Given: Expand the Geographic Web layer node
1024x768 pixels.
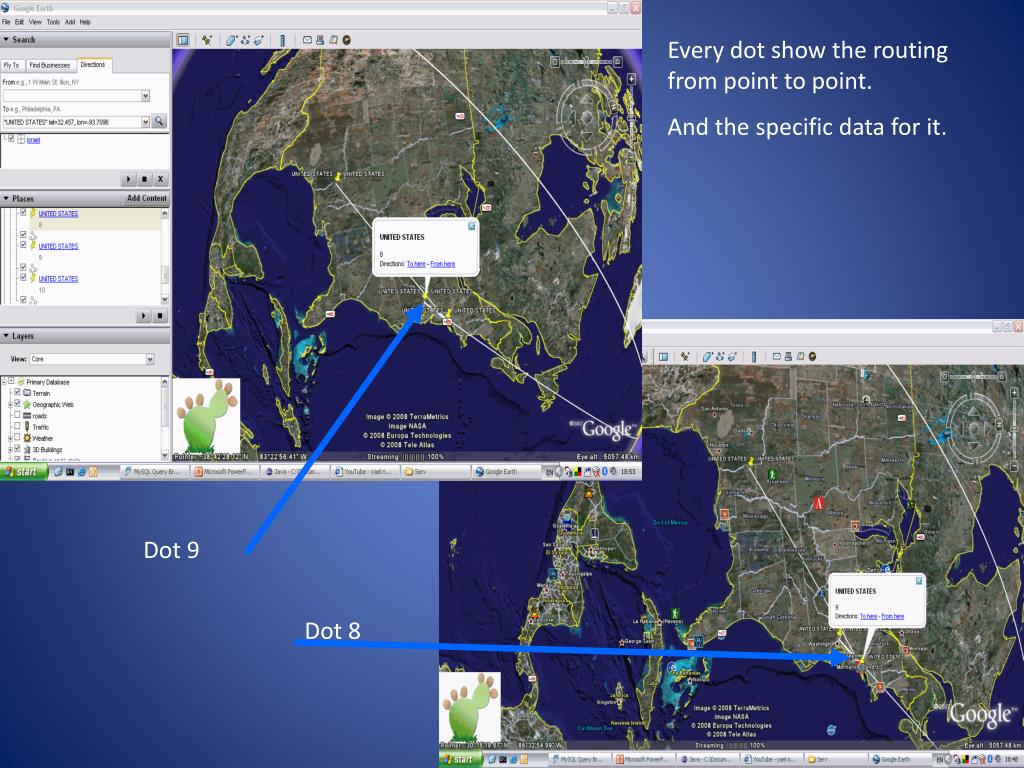Looking at the screenshot, I should click(10, 404).
